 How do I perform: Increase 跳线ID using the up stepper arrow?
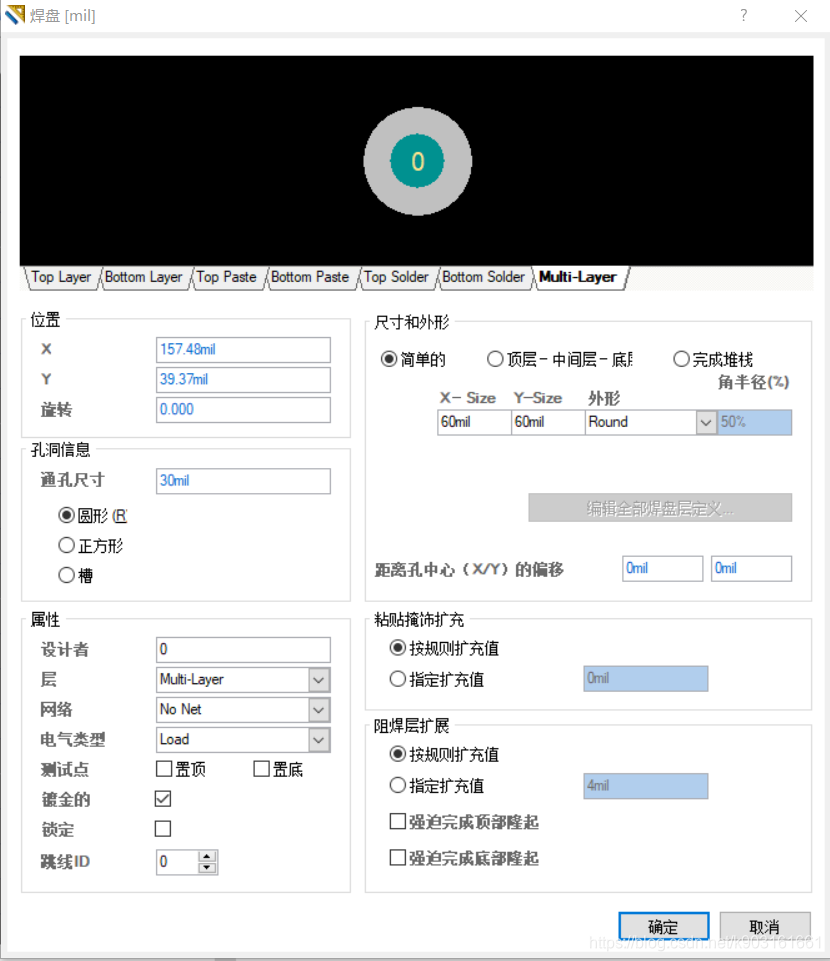[x=207, y=857]
